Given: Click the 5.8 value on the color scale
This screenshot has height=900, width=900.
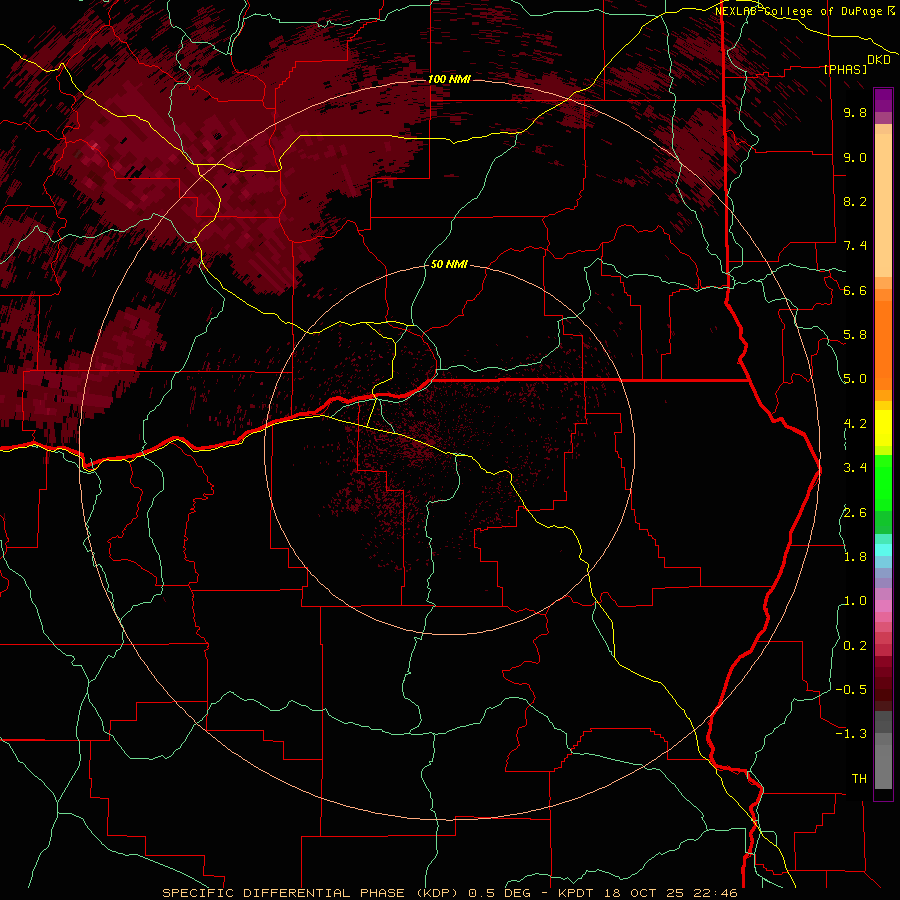Looking at the screenshot, I should tap(855, 335).
